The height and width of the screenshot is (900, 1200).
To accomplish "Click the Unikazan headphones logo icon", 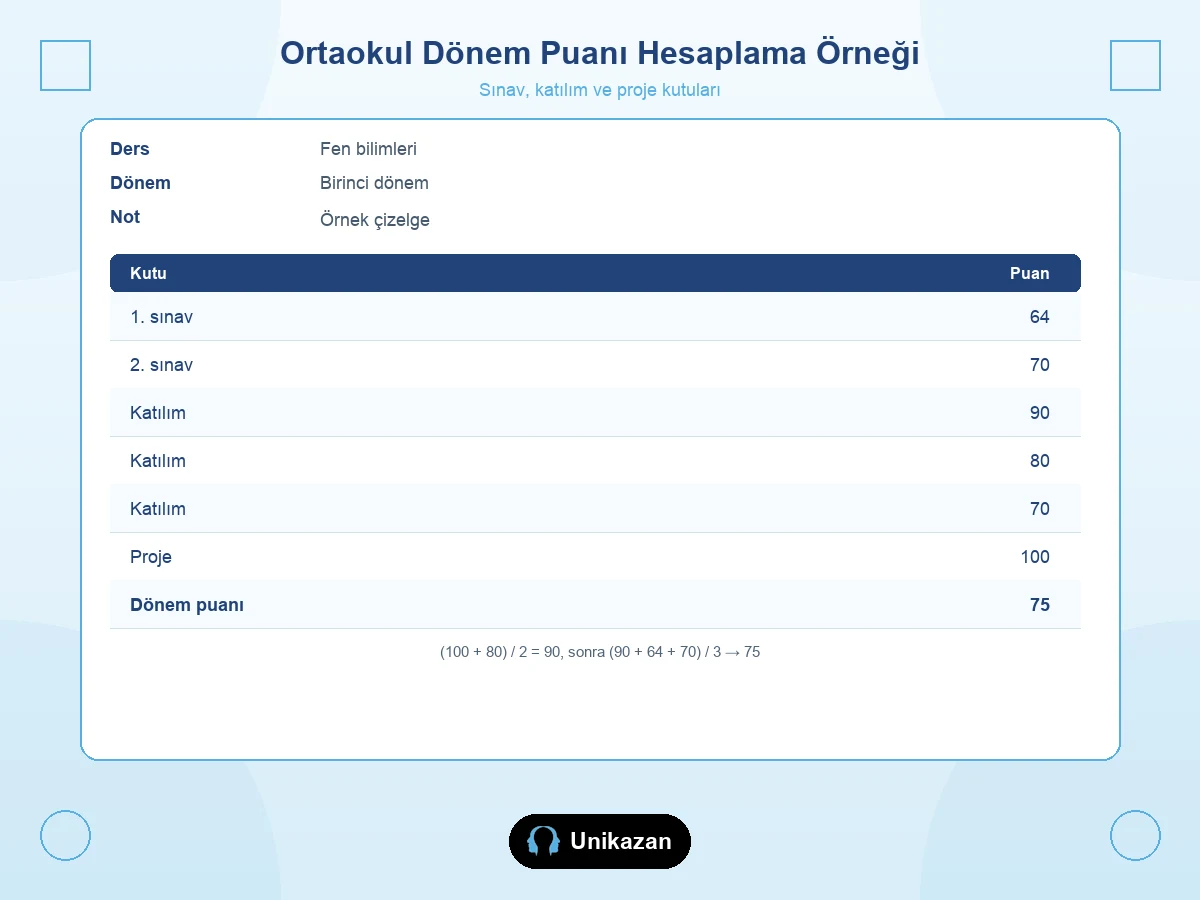I will pos(543,841).
